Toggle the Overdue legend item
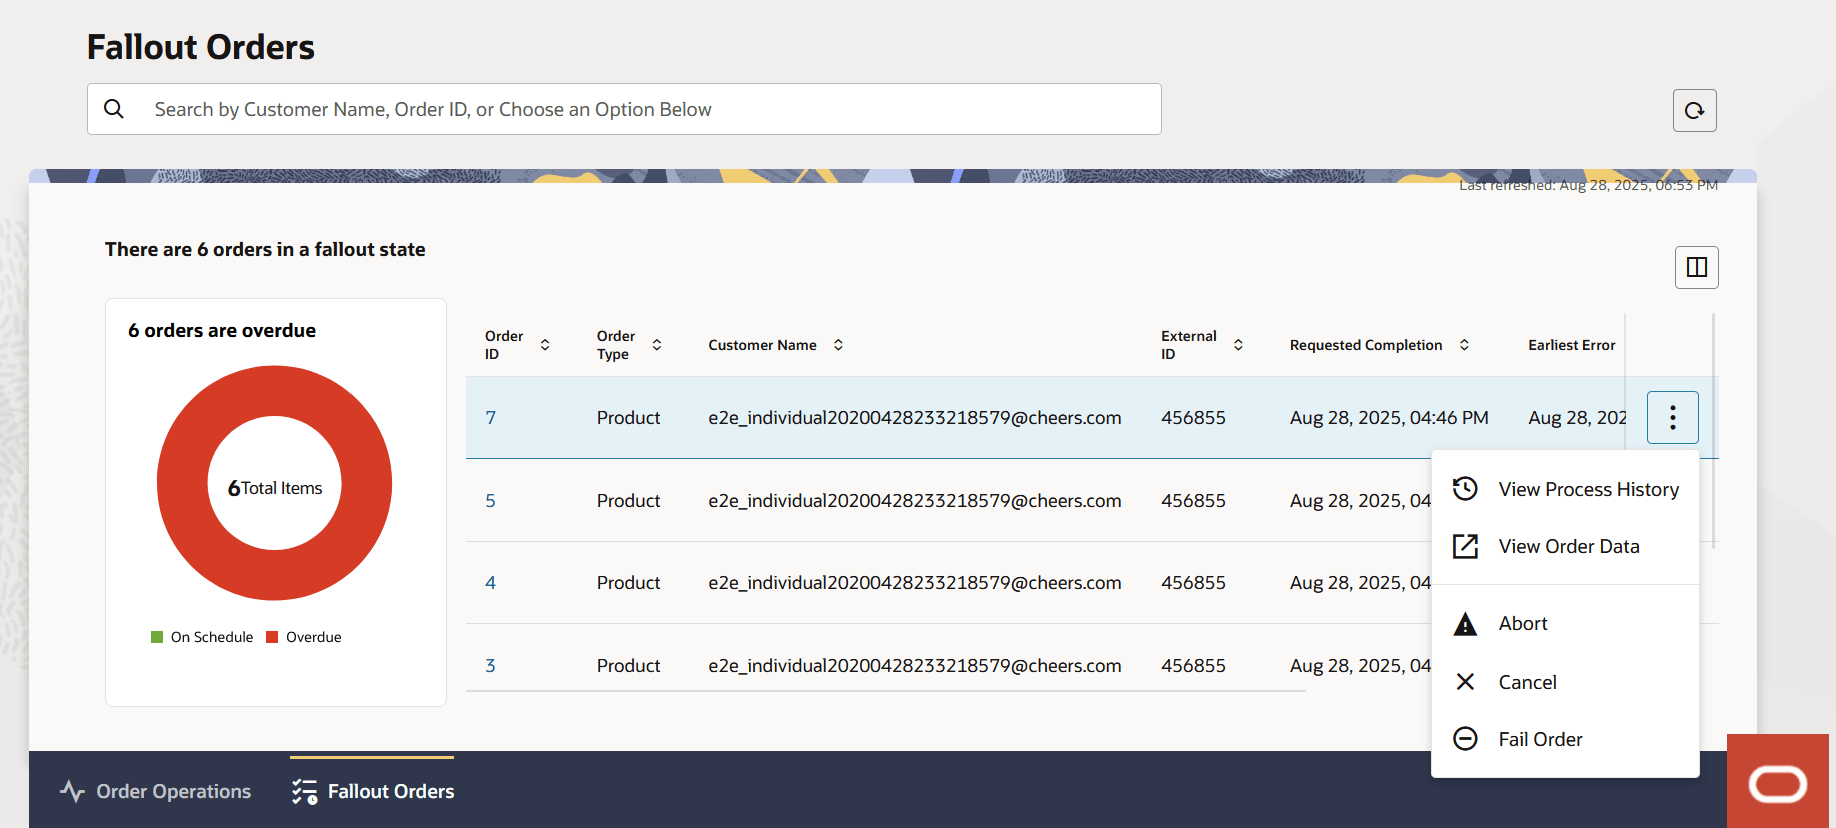Viewport: 1836px width, 828px height. [304, 637]
